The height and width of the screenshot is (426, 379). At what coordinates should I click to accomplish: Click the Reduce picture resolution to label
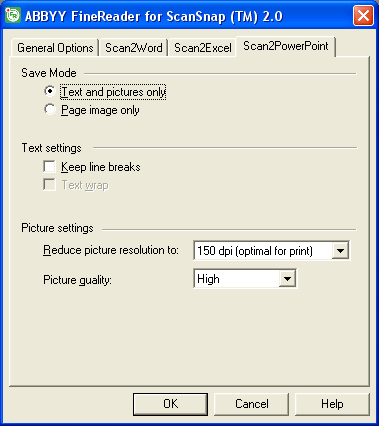click(111, 250)
